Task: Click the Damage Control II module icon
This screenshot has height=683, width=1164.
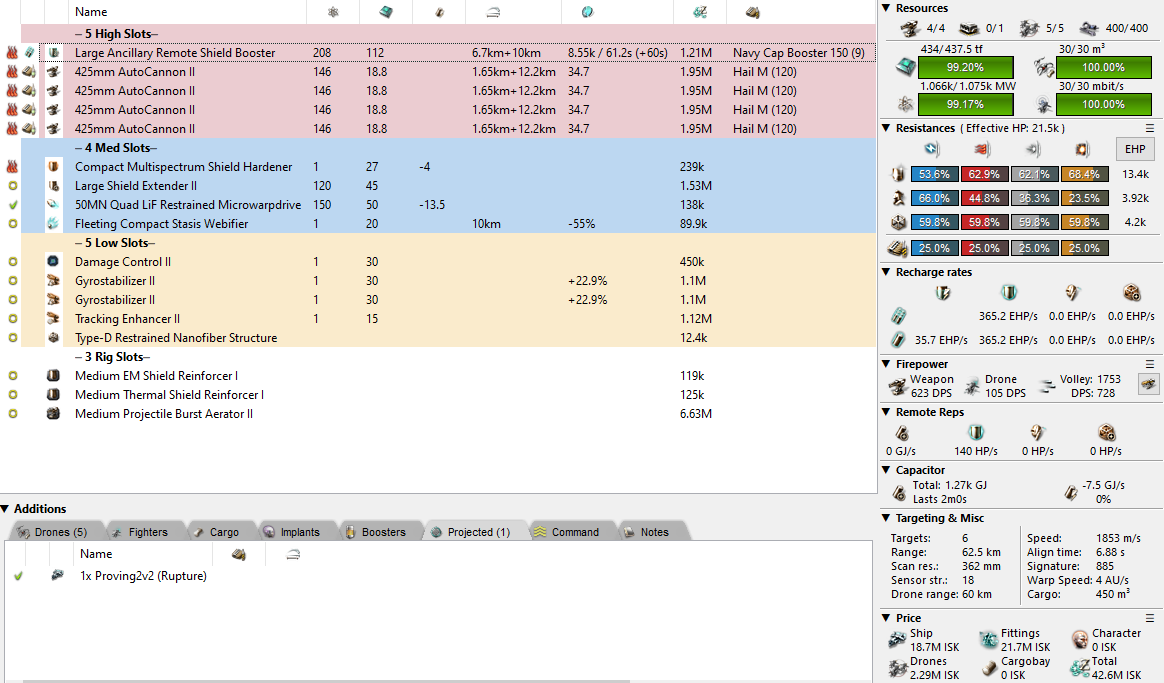Action: 54,262
